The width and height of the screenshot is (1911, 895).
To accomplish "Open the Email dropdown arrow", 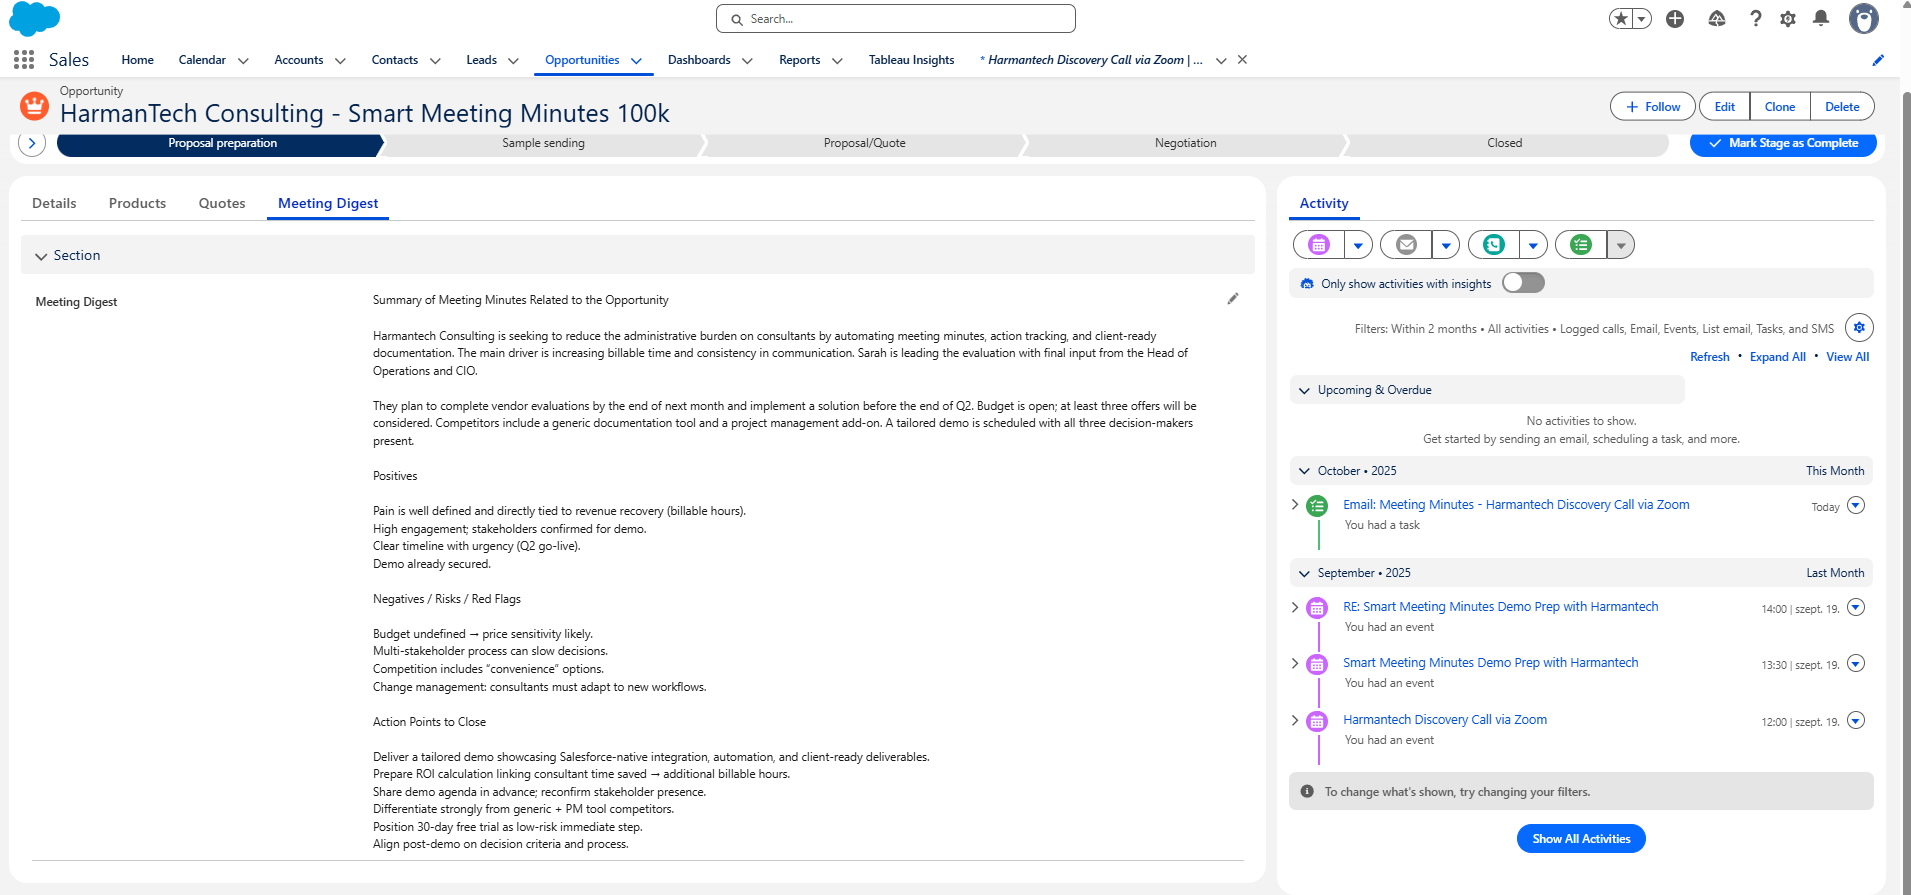I will (1446, 245).
